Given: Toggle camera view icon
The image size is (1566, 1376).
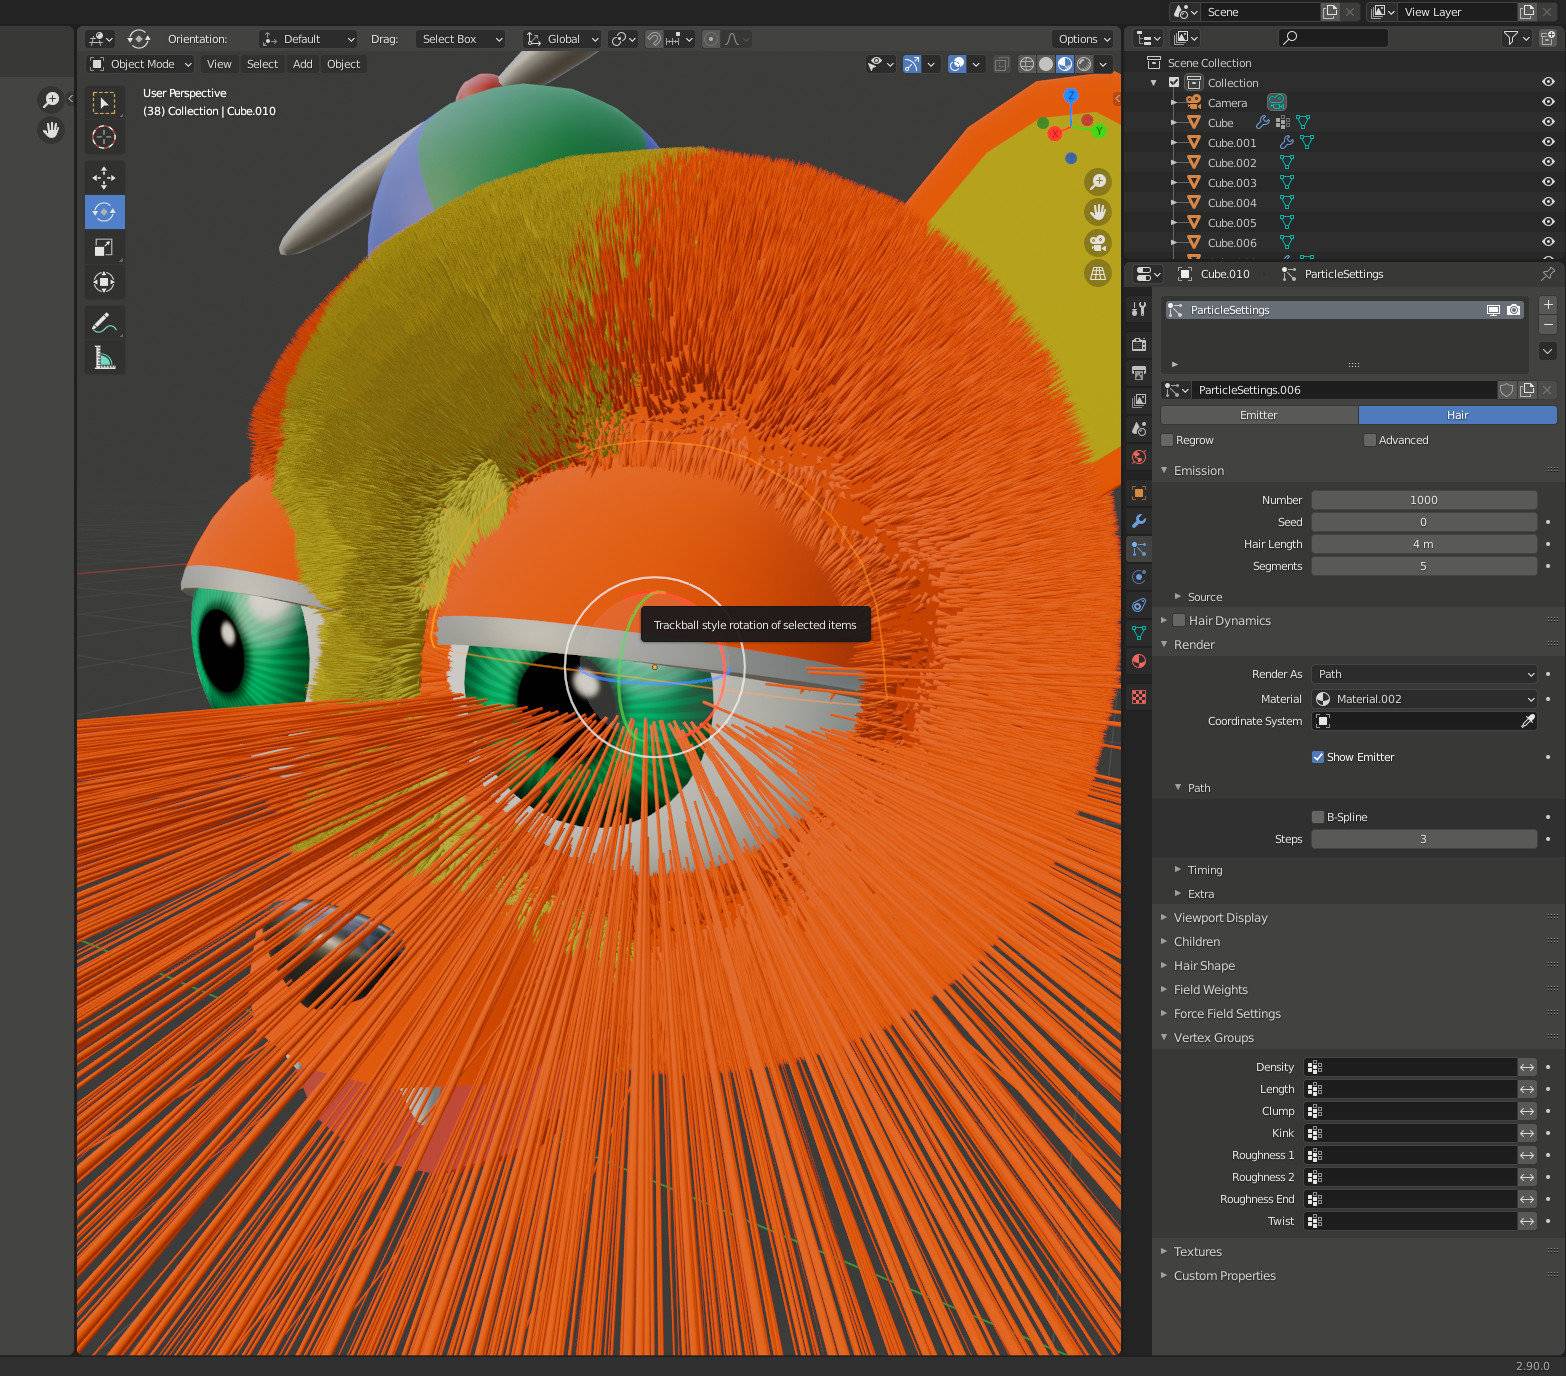Looking at the screenshot, I should (x=1098, y=243).
